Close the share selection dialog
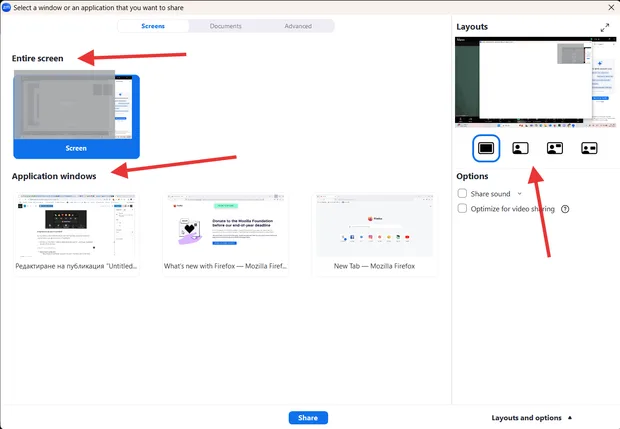 point(611,7)
